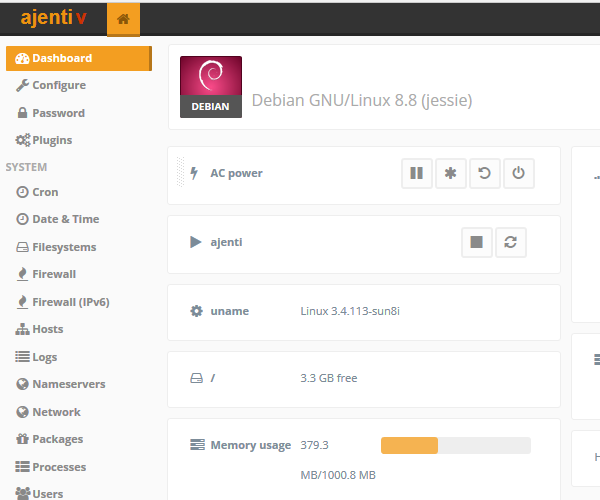Go to Cron in sidebar
The height and width of the screenshot is (500, 600).
pyautogui.click(x=37, y=192)
